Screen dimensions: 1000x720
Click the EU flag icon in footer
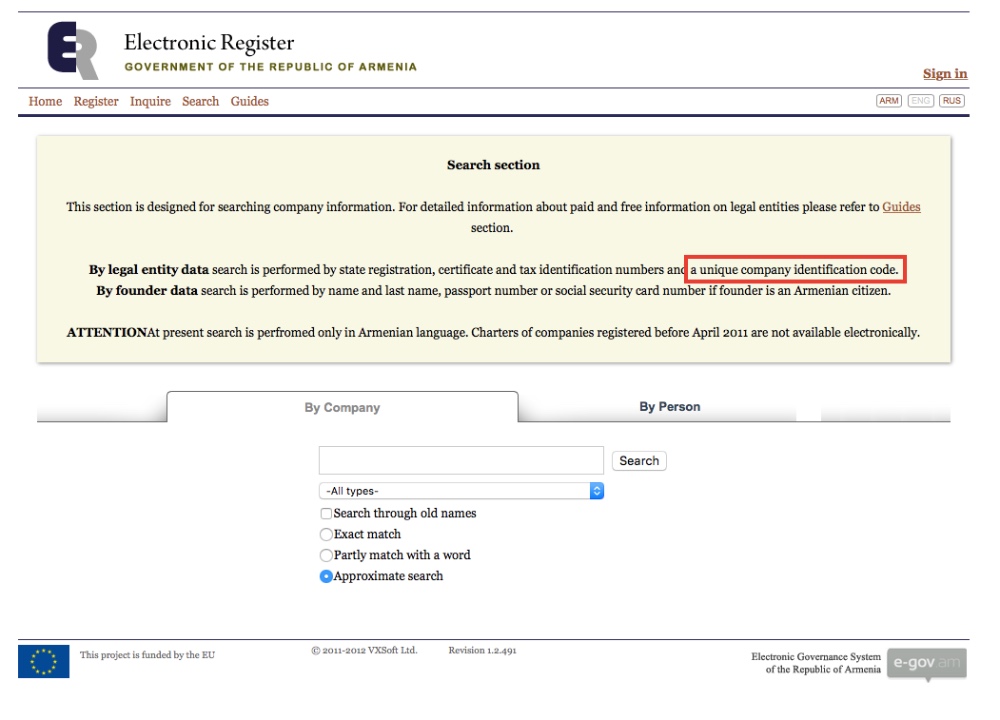tap(43, 661)
